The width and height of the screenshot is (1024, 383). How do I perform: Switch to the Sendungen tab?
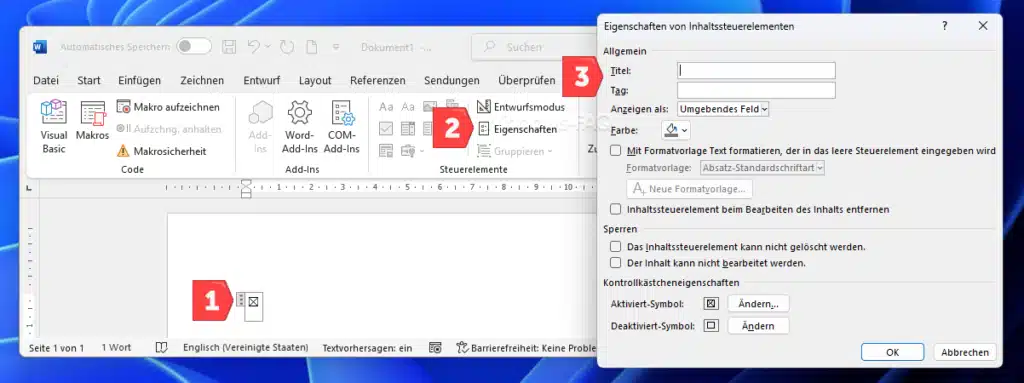[452, 80]
